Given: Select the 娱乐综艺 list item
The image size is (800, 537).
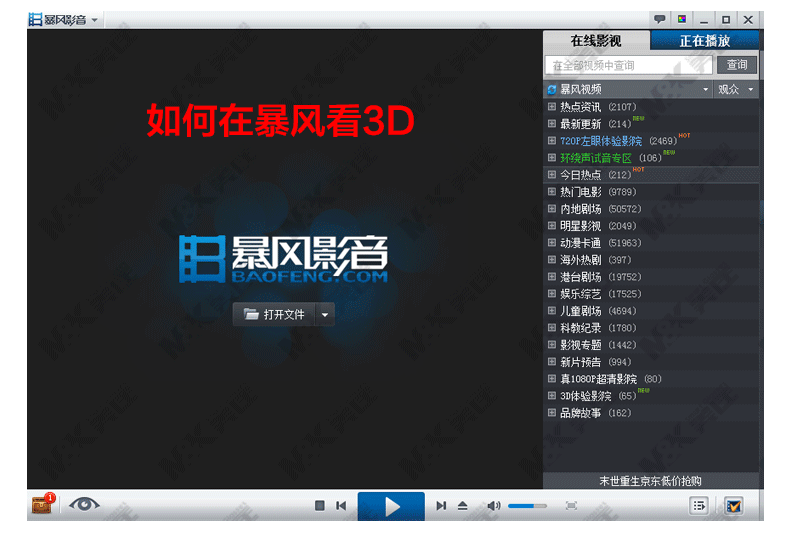Looking at the screenshot, I should pos(651,294).
